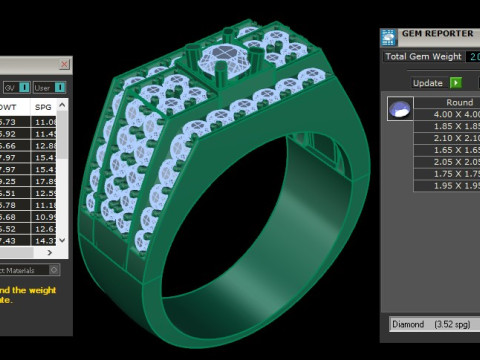Select the 4.00 X 4.00 gem row

click(447, 114)
